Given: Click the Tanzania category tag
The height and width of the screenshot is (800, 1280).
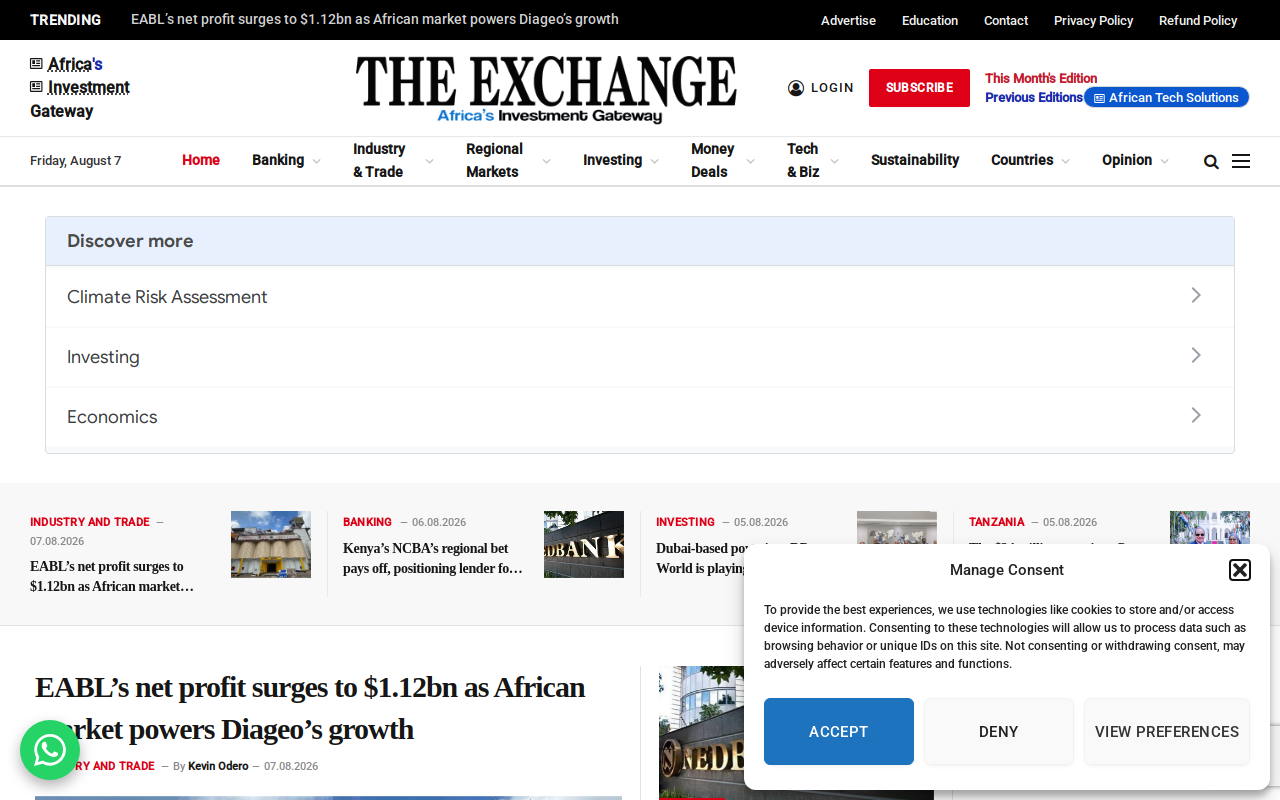Looking at the screenshot, I should pos(997,522).
